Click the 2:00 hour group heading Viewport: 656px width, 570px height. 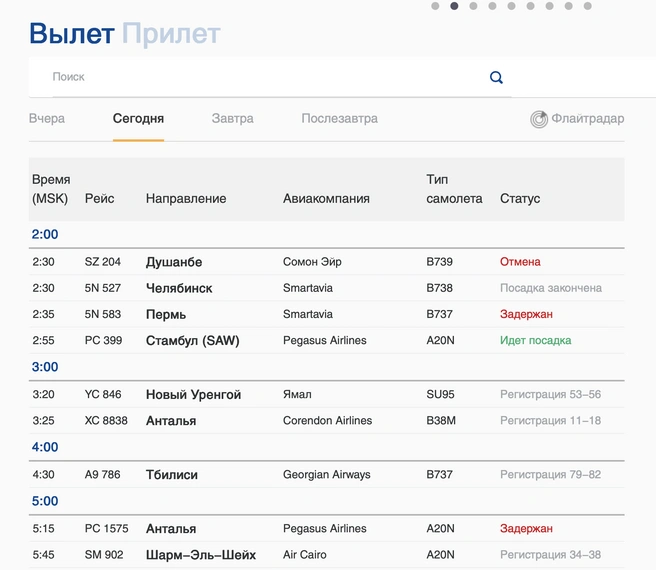pyautogui.click(x=45, y=234)
